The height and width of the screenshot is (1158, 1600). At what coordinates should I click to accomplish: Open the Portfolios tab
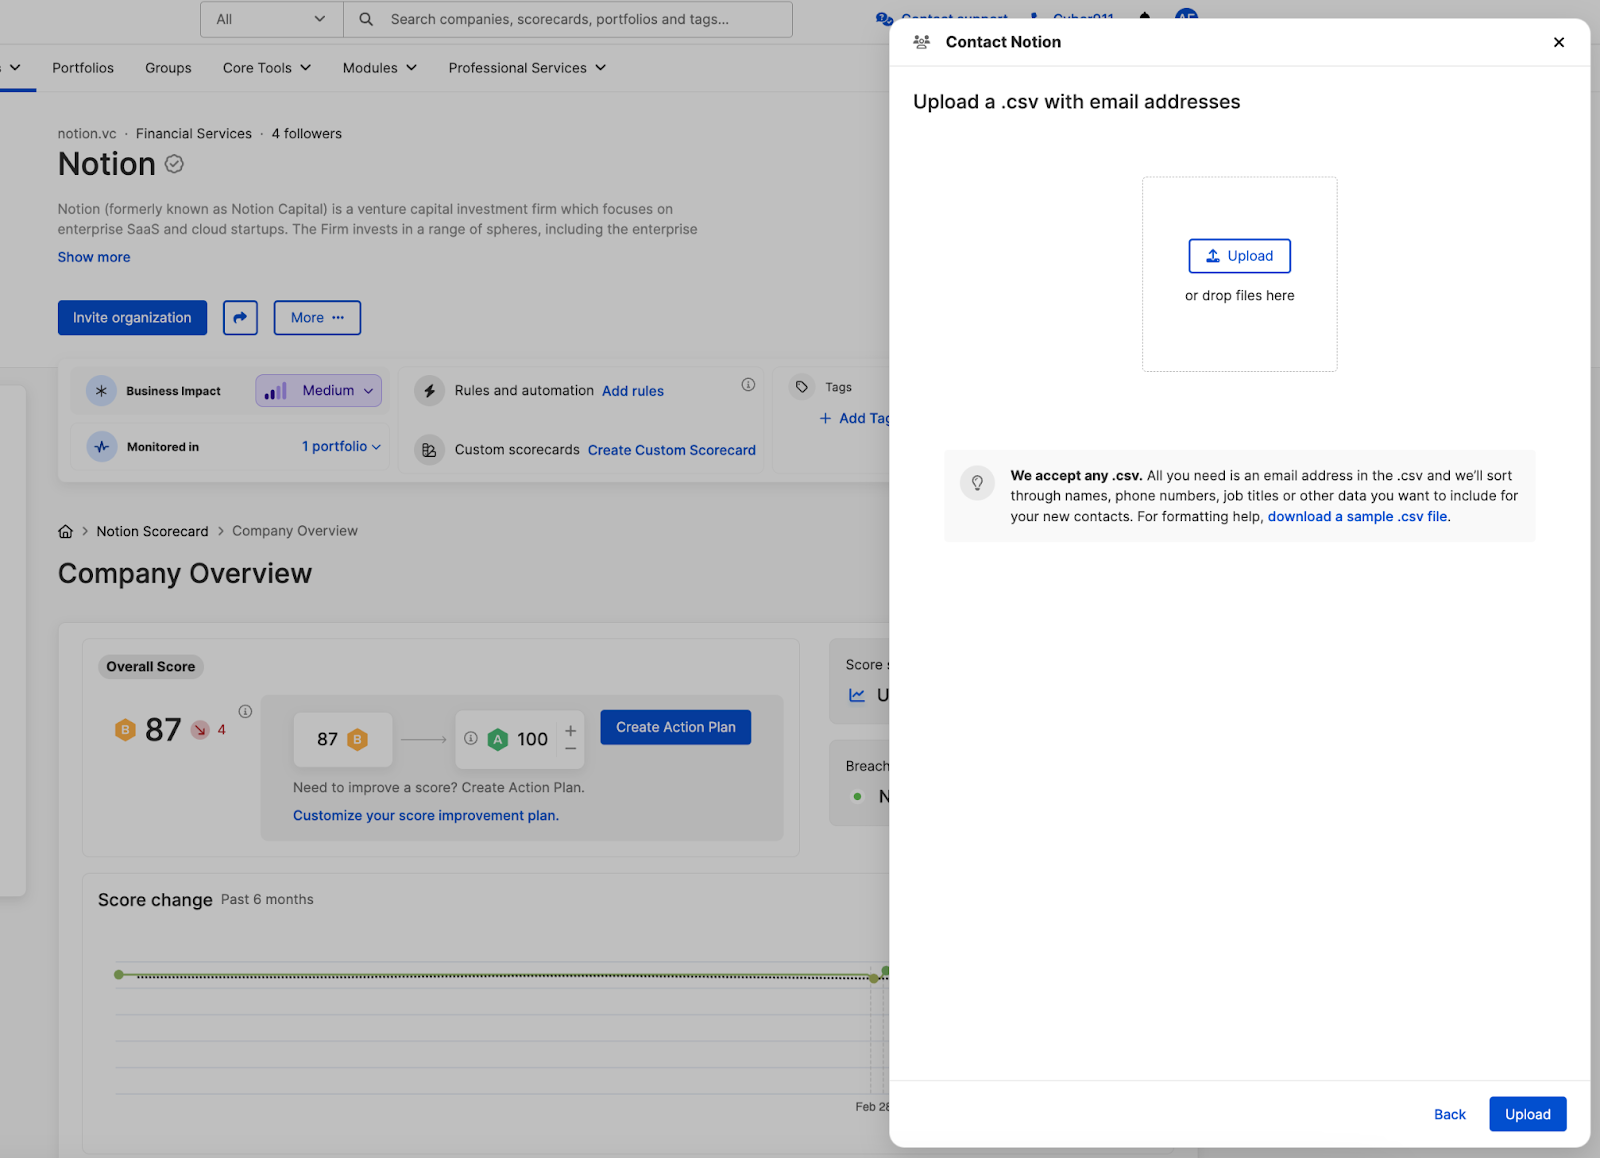[83, 68]
